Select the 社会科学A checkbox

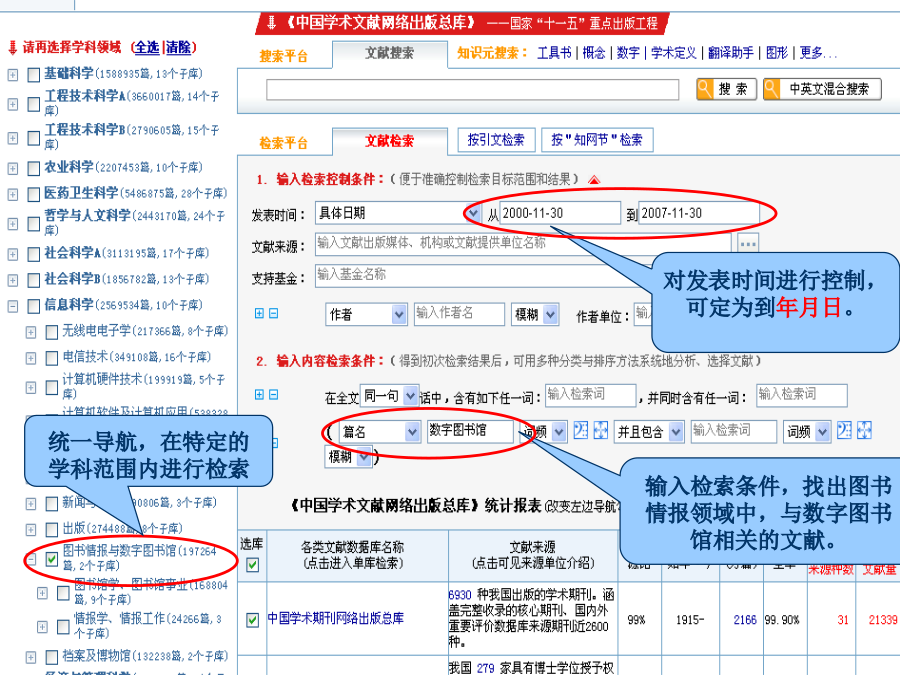[33, 254]
